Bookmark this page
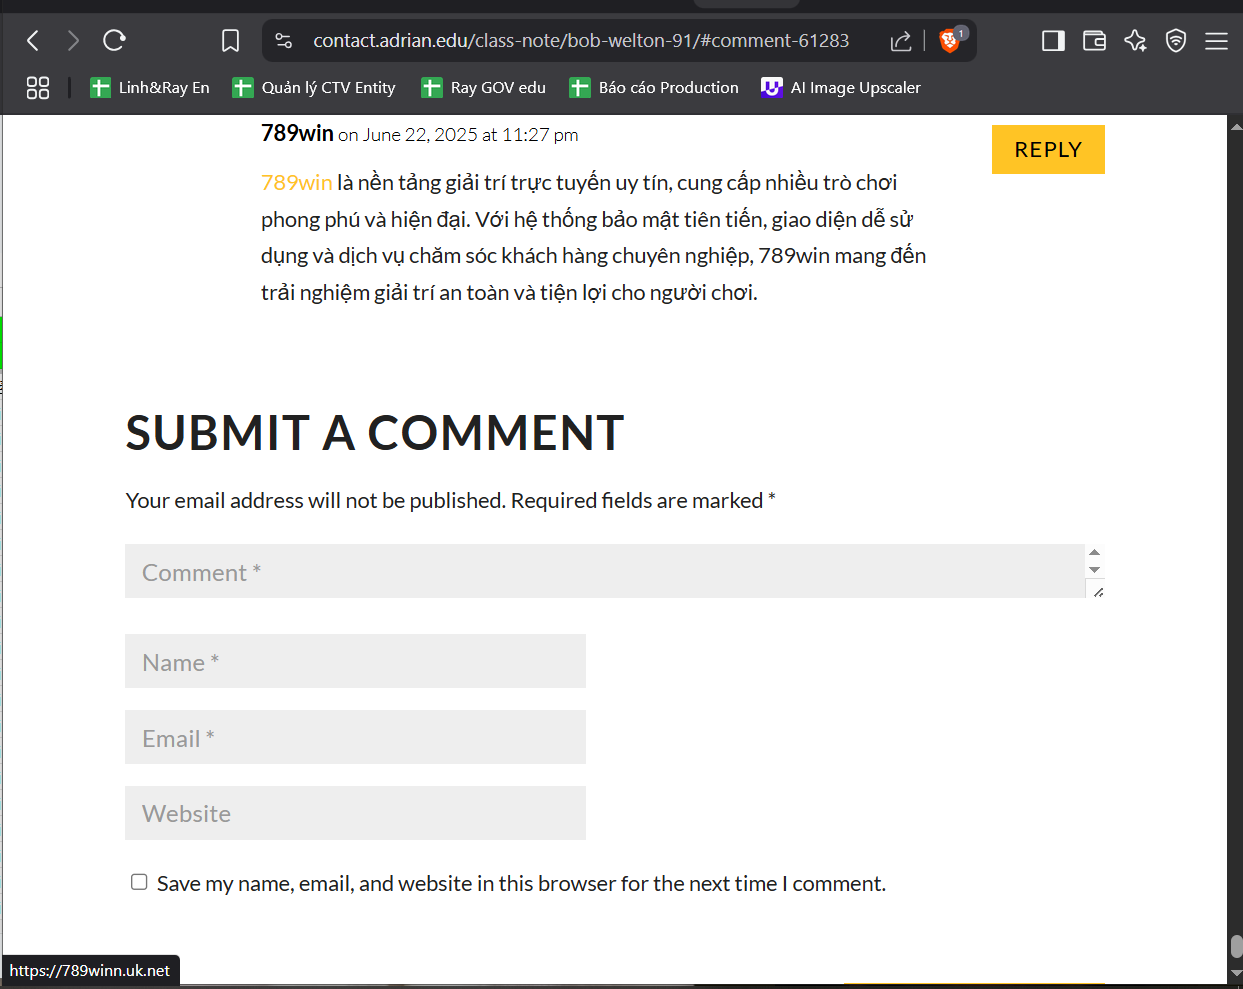The width and height of the screenshot is (1243, 989). coord(230,40)
